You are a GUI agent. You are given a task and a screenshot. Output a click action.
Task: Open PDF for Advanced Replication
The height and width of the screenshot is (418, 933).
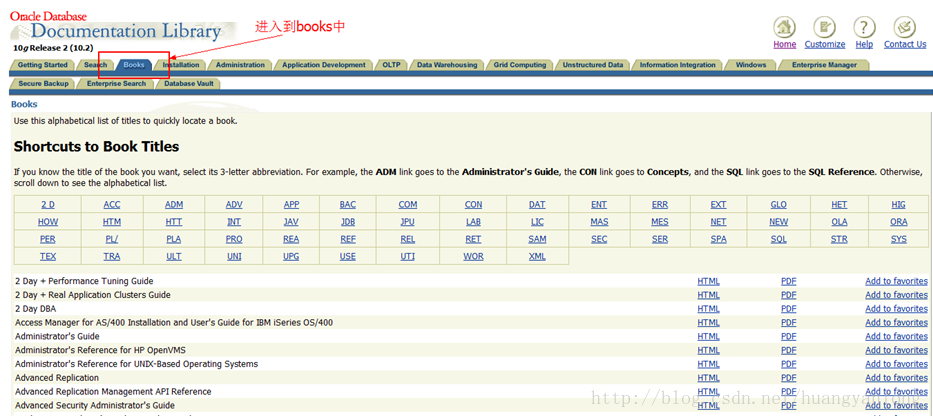[x=788, y=378]
